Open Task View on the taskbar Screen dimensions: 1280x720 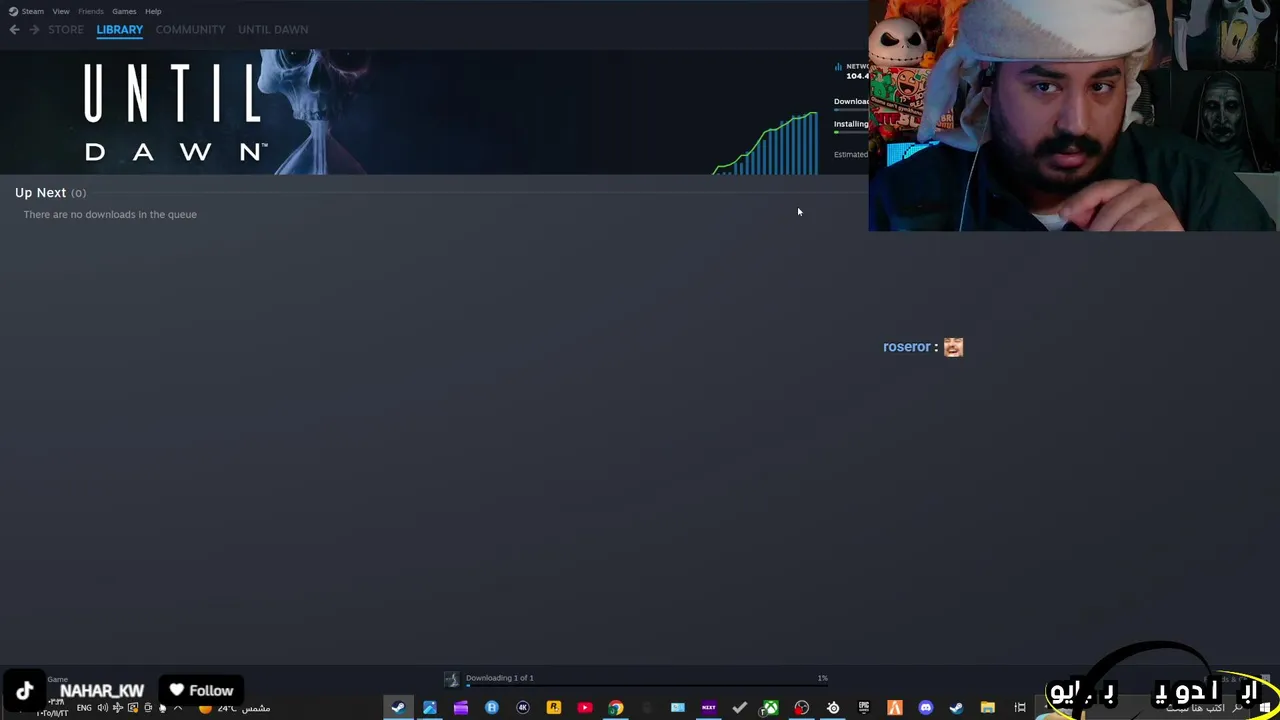[x=1020, y=708]
